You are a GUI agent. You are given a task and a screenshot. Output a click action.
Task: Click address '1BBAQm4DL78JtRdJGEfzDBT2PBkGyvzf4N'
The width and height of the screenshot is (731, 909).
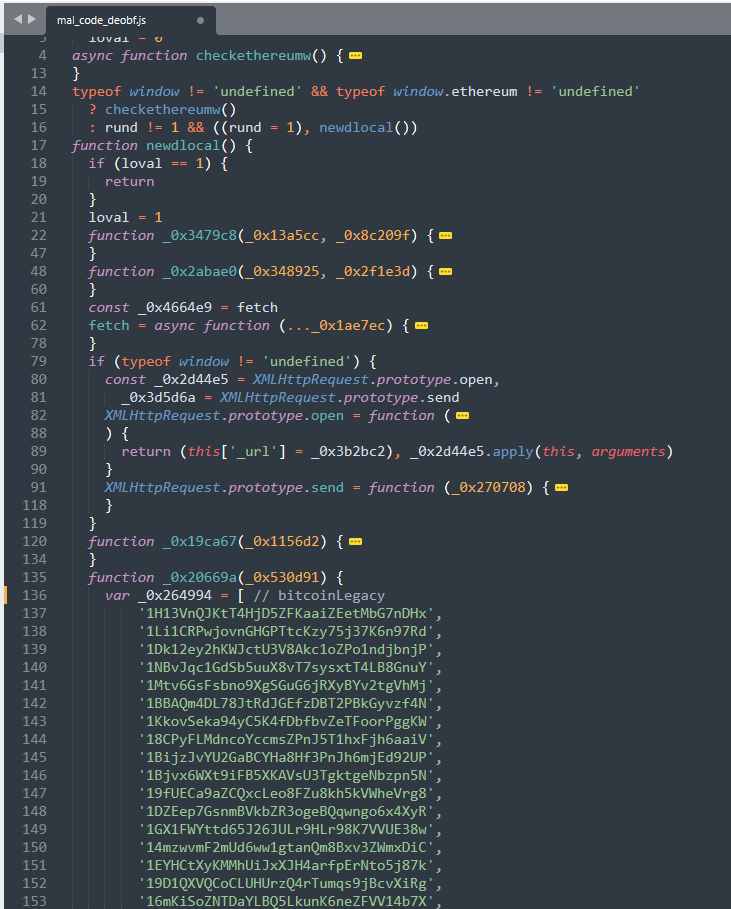(x=286, y=703)
